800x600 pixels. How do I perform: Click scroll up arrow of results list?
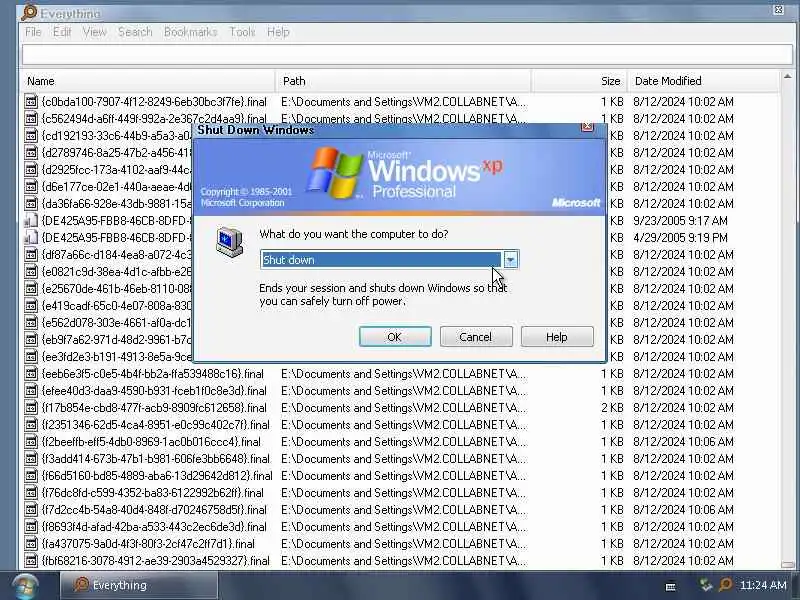coord(787,77)
